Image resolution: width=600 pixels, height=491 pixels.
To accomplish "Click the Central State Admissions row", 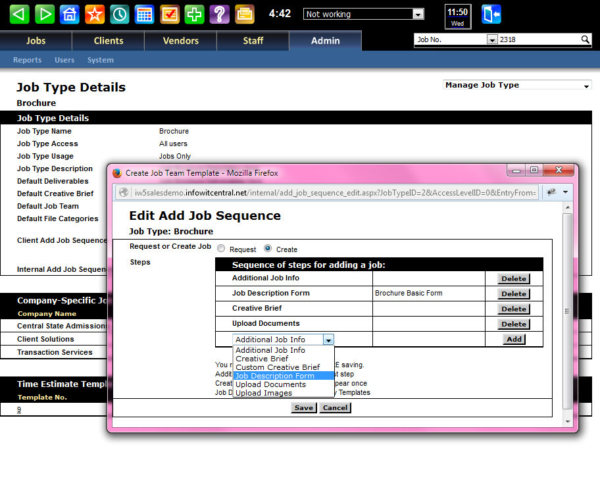I will click(61, 326).
